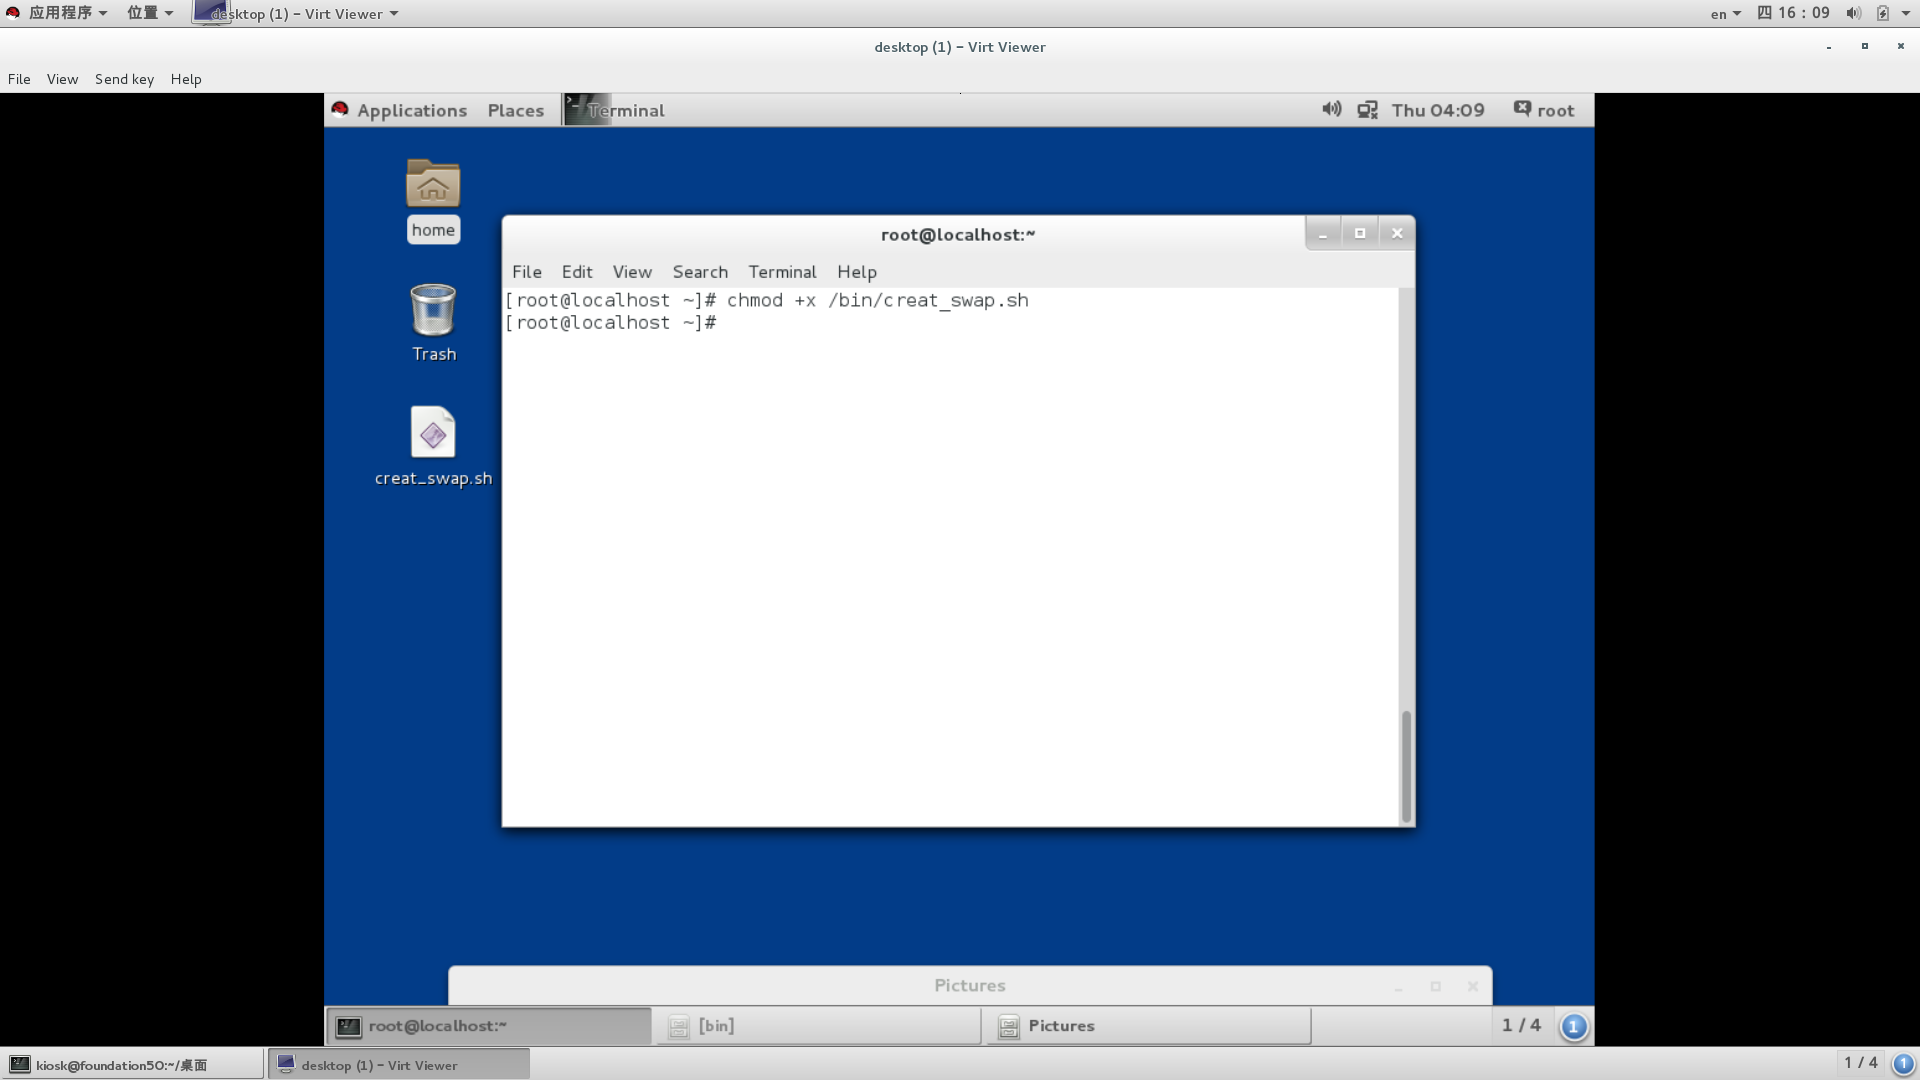This screenshot has height=1080, width=1920.
Task: Click the network/display icon in top bar
Action: click(1369, 109)
